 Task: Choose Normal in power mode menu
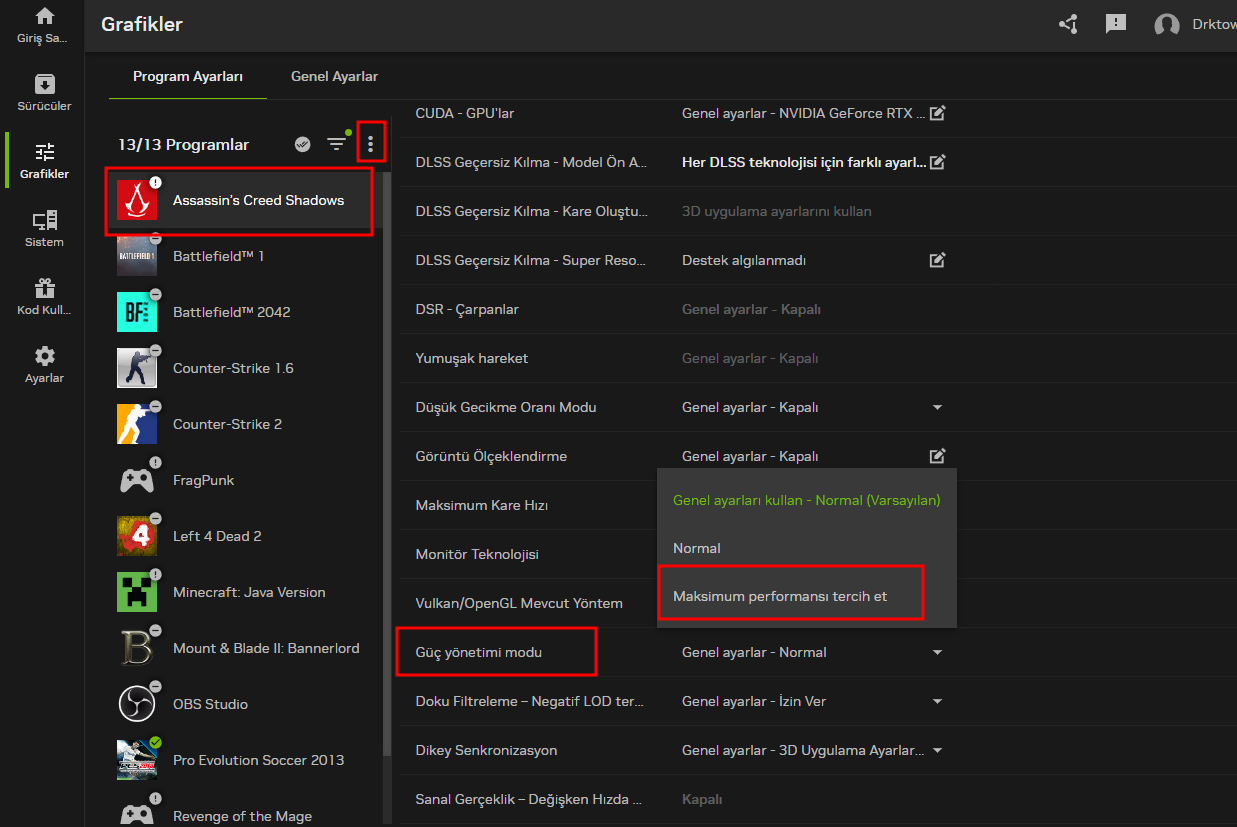pyautogui.click(x=806, y=548)
